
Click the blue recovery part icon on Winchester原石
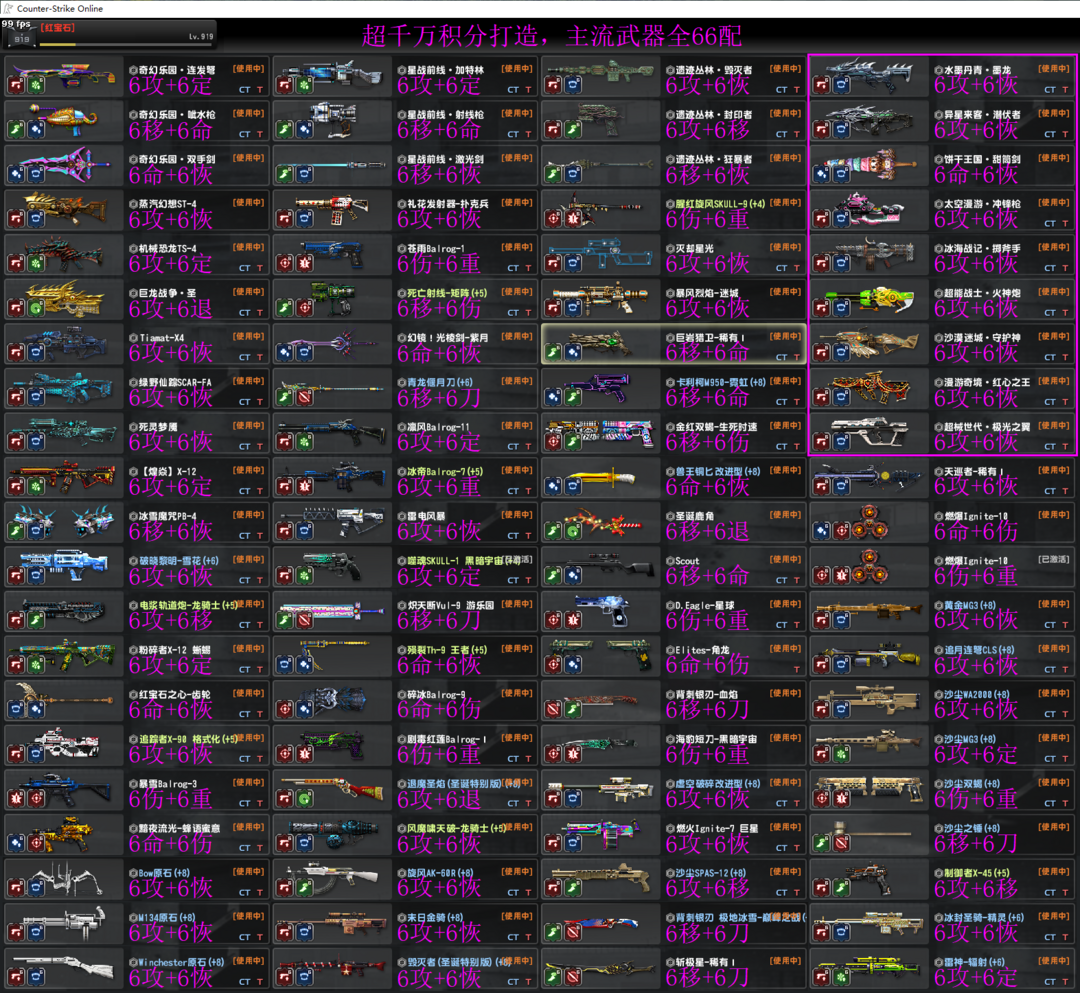[x=36, y=978]
